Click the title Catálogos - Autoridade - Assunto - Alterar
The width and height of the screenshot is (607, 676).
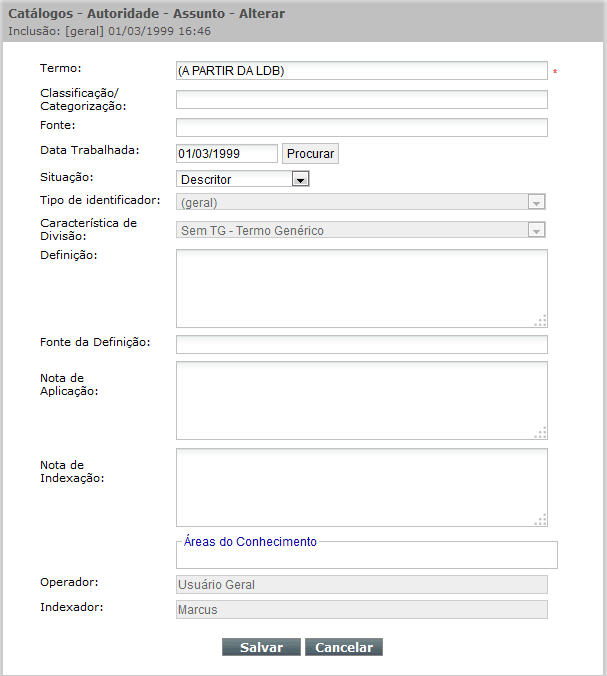coord(147,14)
